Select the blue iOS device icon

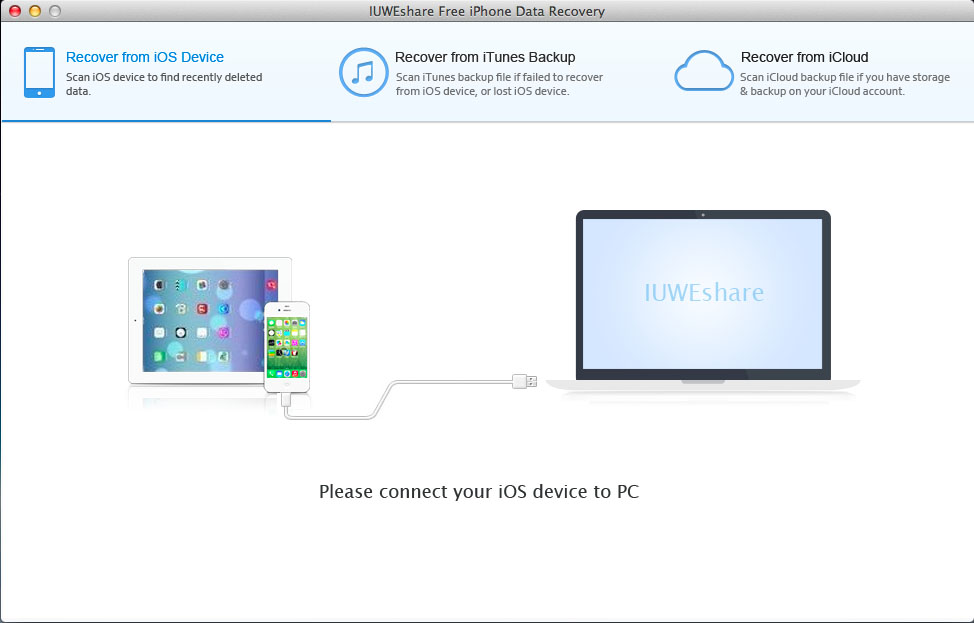click(39, 71)
